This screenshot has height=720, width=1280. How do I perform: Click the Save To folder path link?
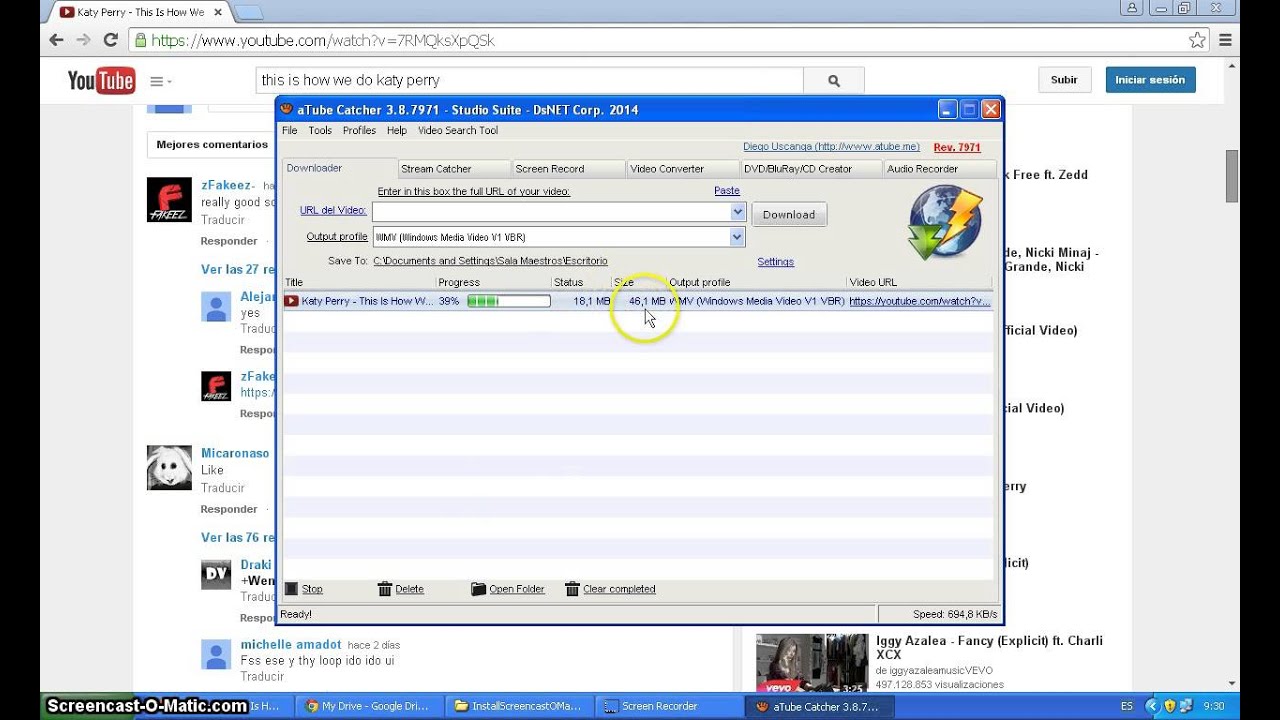coord(490,261)
